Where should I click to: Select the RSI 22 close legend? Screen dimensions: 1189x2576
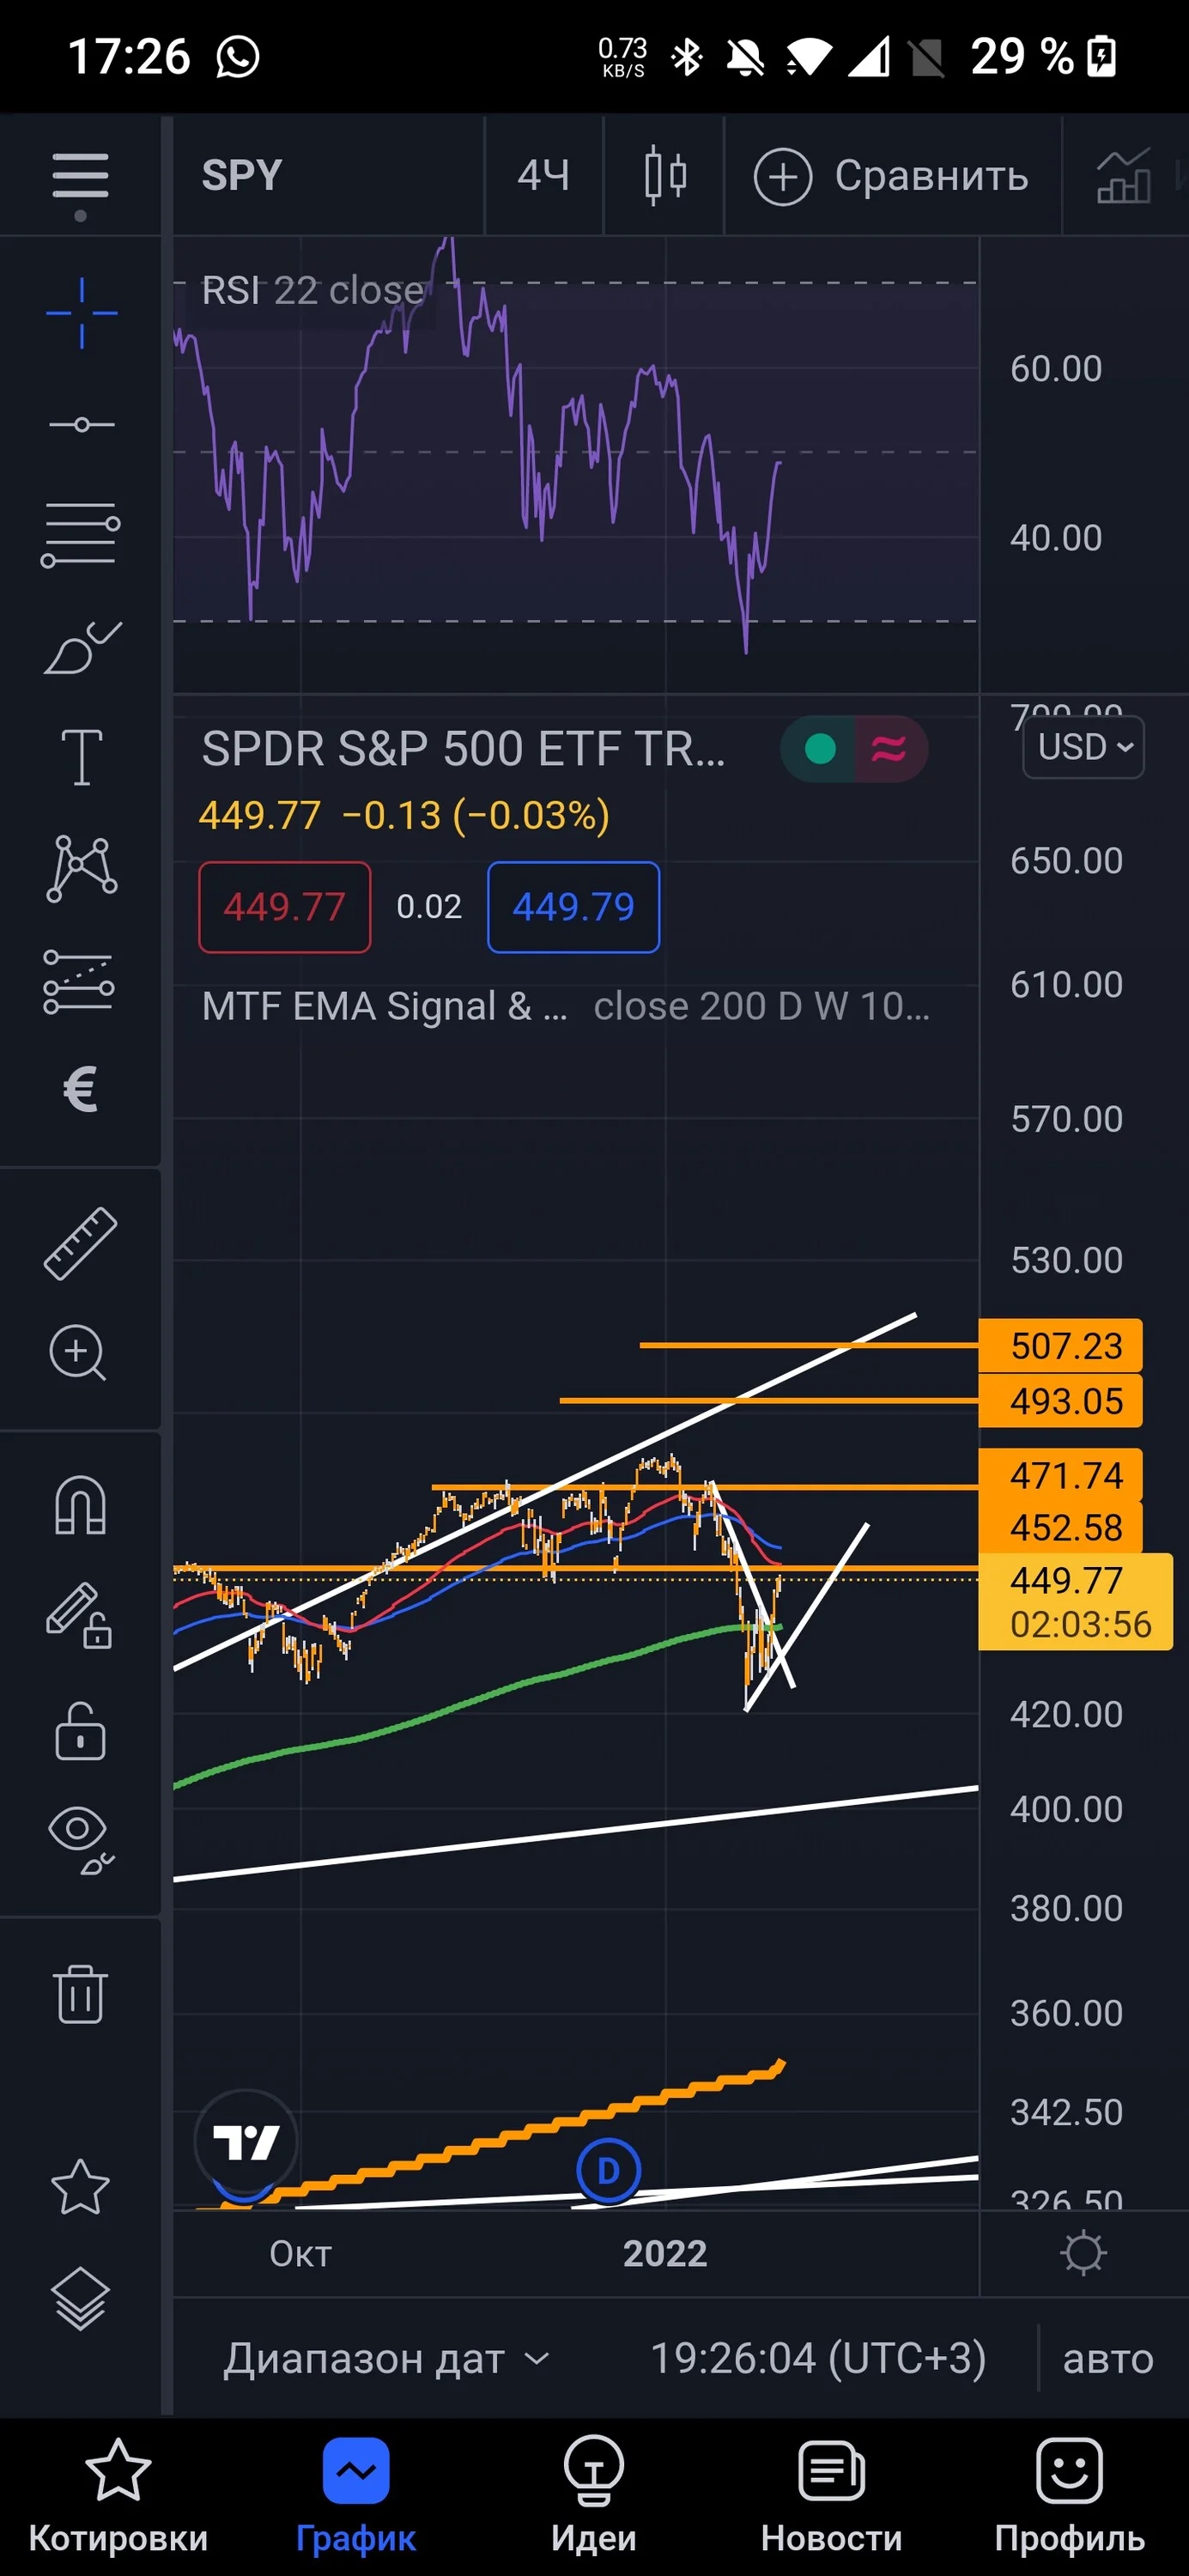click(313, 291)
